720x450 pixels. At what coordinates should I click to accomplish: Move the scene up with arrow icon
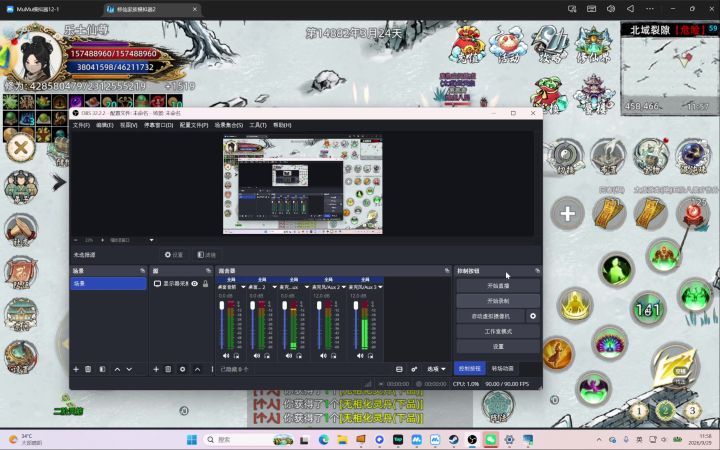point(117,369)
